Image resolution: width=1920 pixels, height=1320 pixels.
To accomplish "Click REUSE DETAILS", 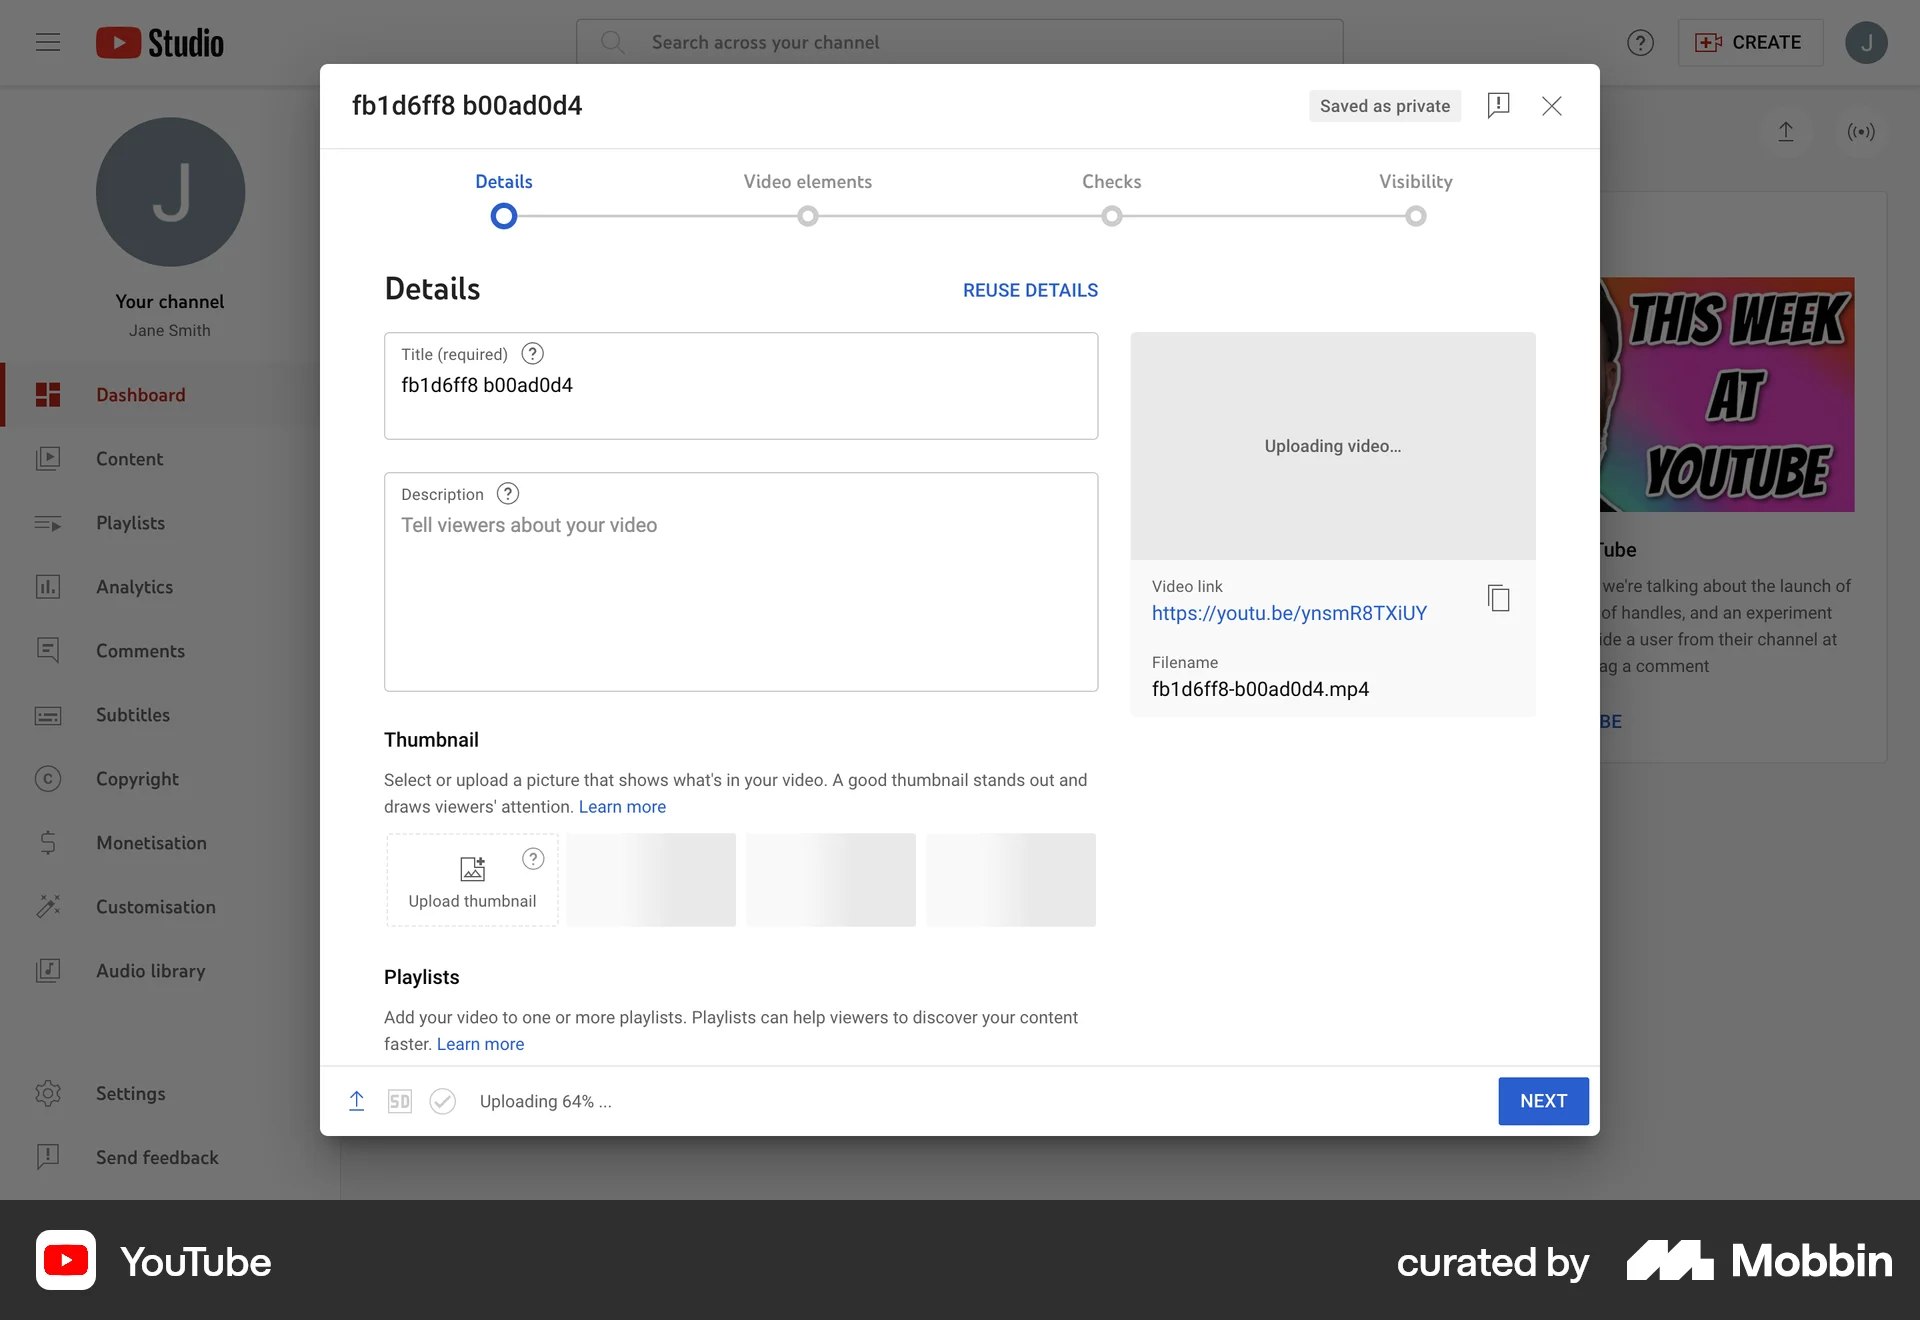I will click(x=1030, y=290).
